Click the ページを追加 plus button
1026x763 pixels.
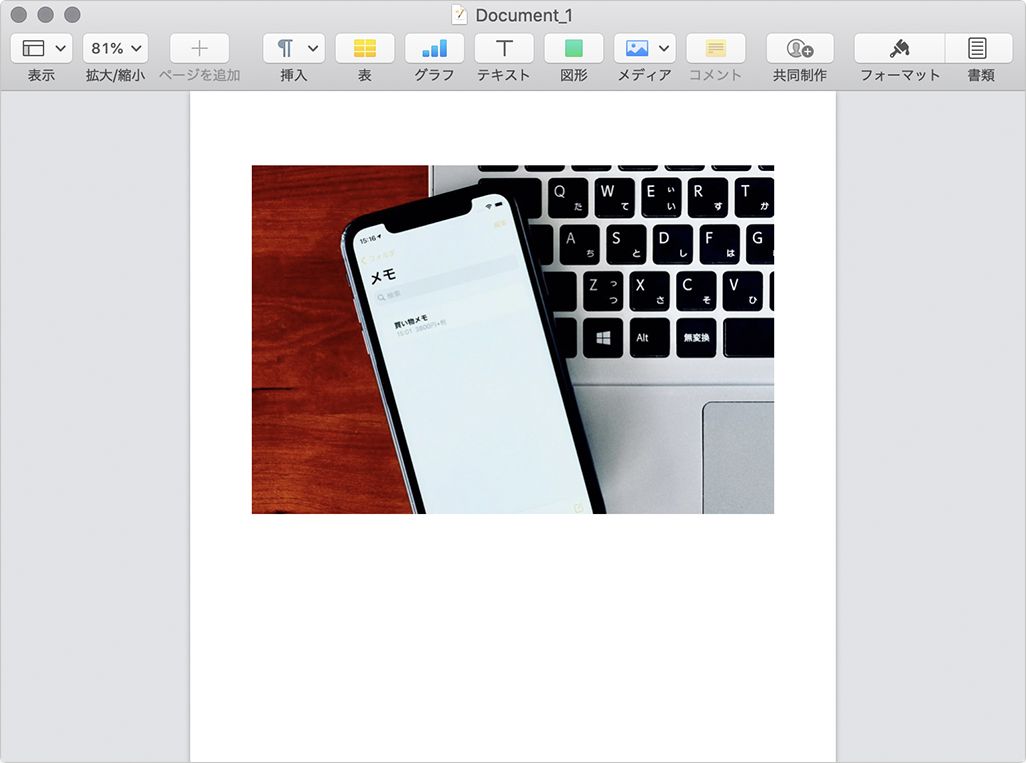coord(200,48)
